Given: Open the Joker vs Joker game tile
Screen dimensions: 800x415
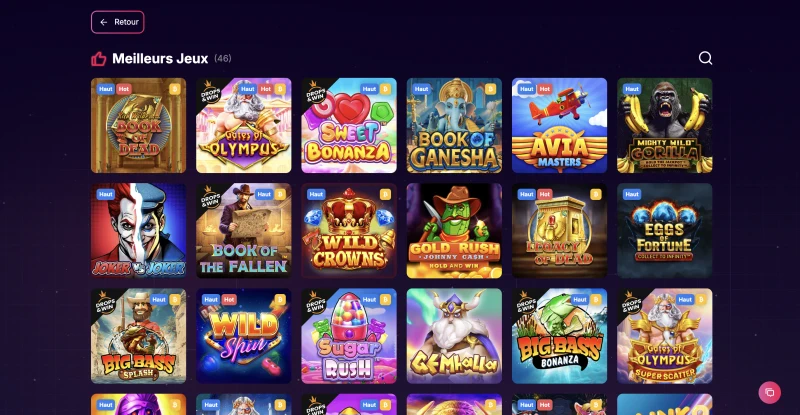Looking at the screenshot, I should click(138, 231).
